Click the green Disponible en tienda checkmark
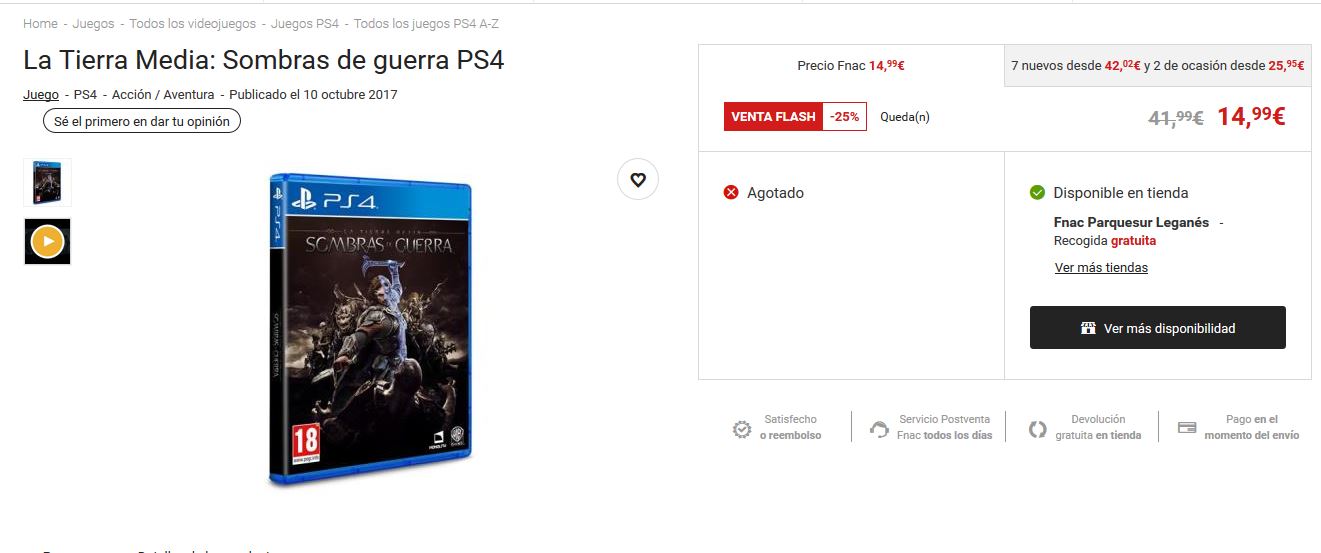 click(1037, 192)
